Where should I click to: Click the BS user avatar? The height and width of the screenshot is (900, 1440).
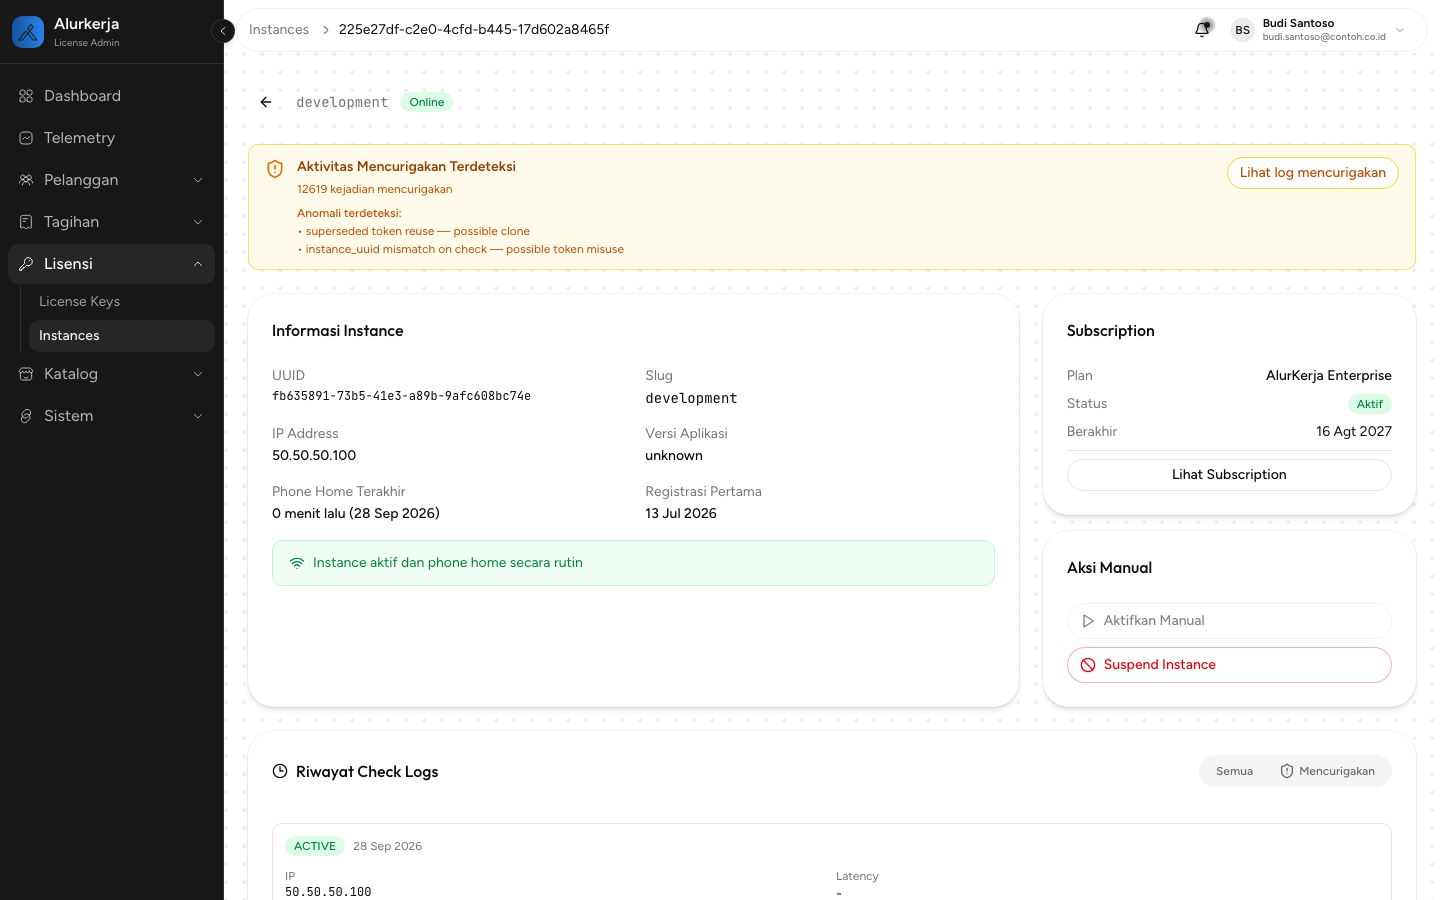[x=1242, y=30]
